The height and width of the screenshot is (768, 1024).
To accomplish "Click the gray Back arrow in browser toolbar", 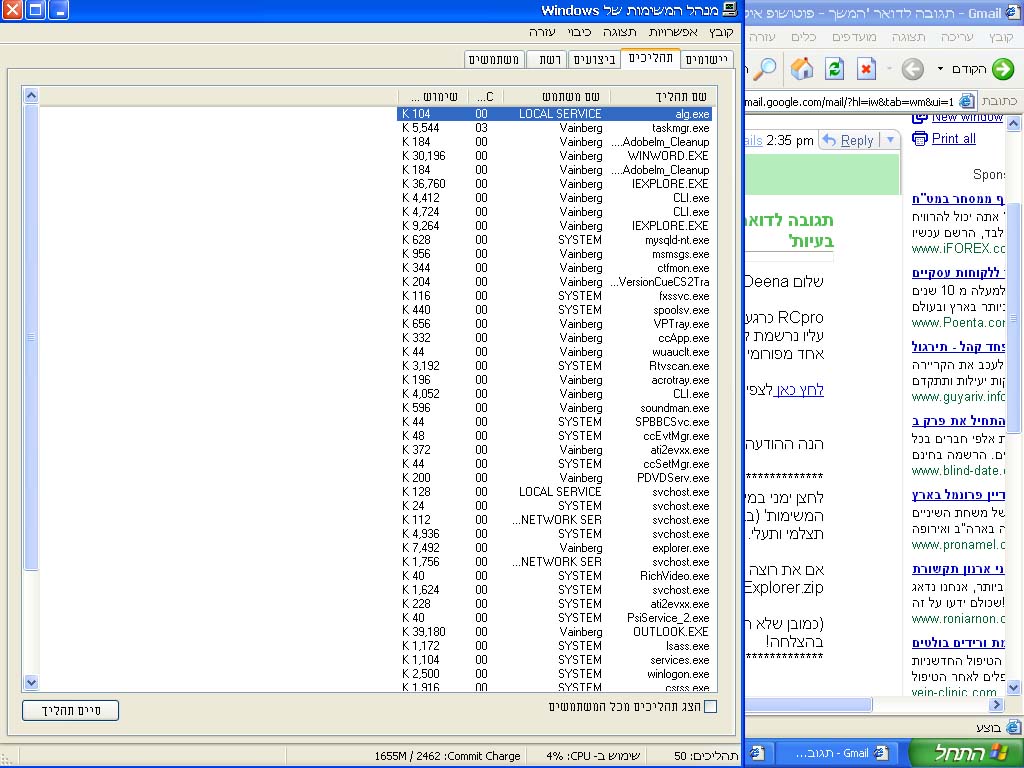I will click(912, 69).
